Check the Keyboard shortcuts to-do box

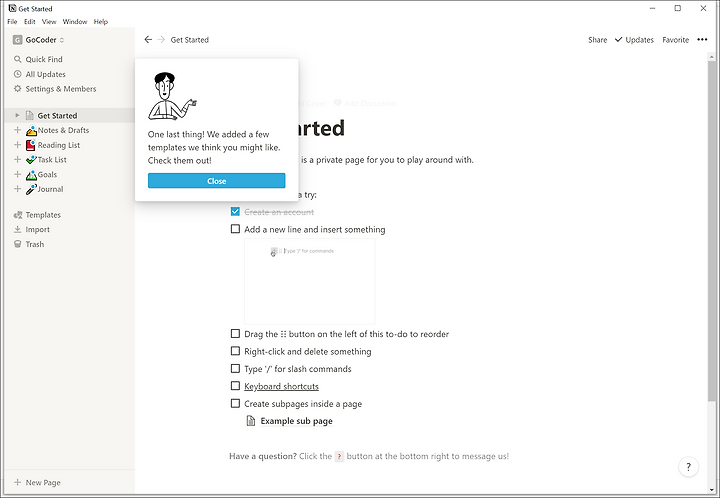235,386
